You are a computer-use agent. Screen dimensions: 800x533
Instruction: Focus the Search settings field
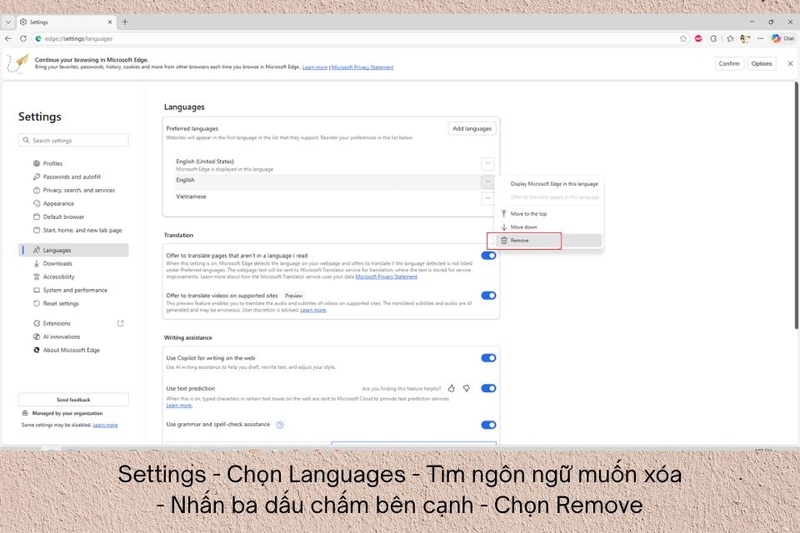tap(73, 140)
